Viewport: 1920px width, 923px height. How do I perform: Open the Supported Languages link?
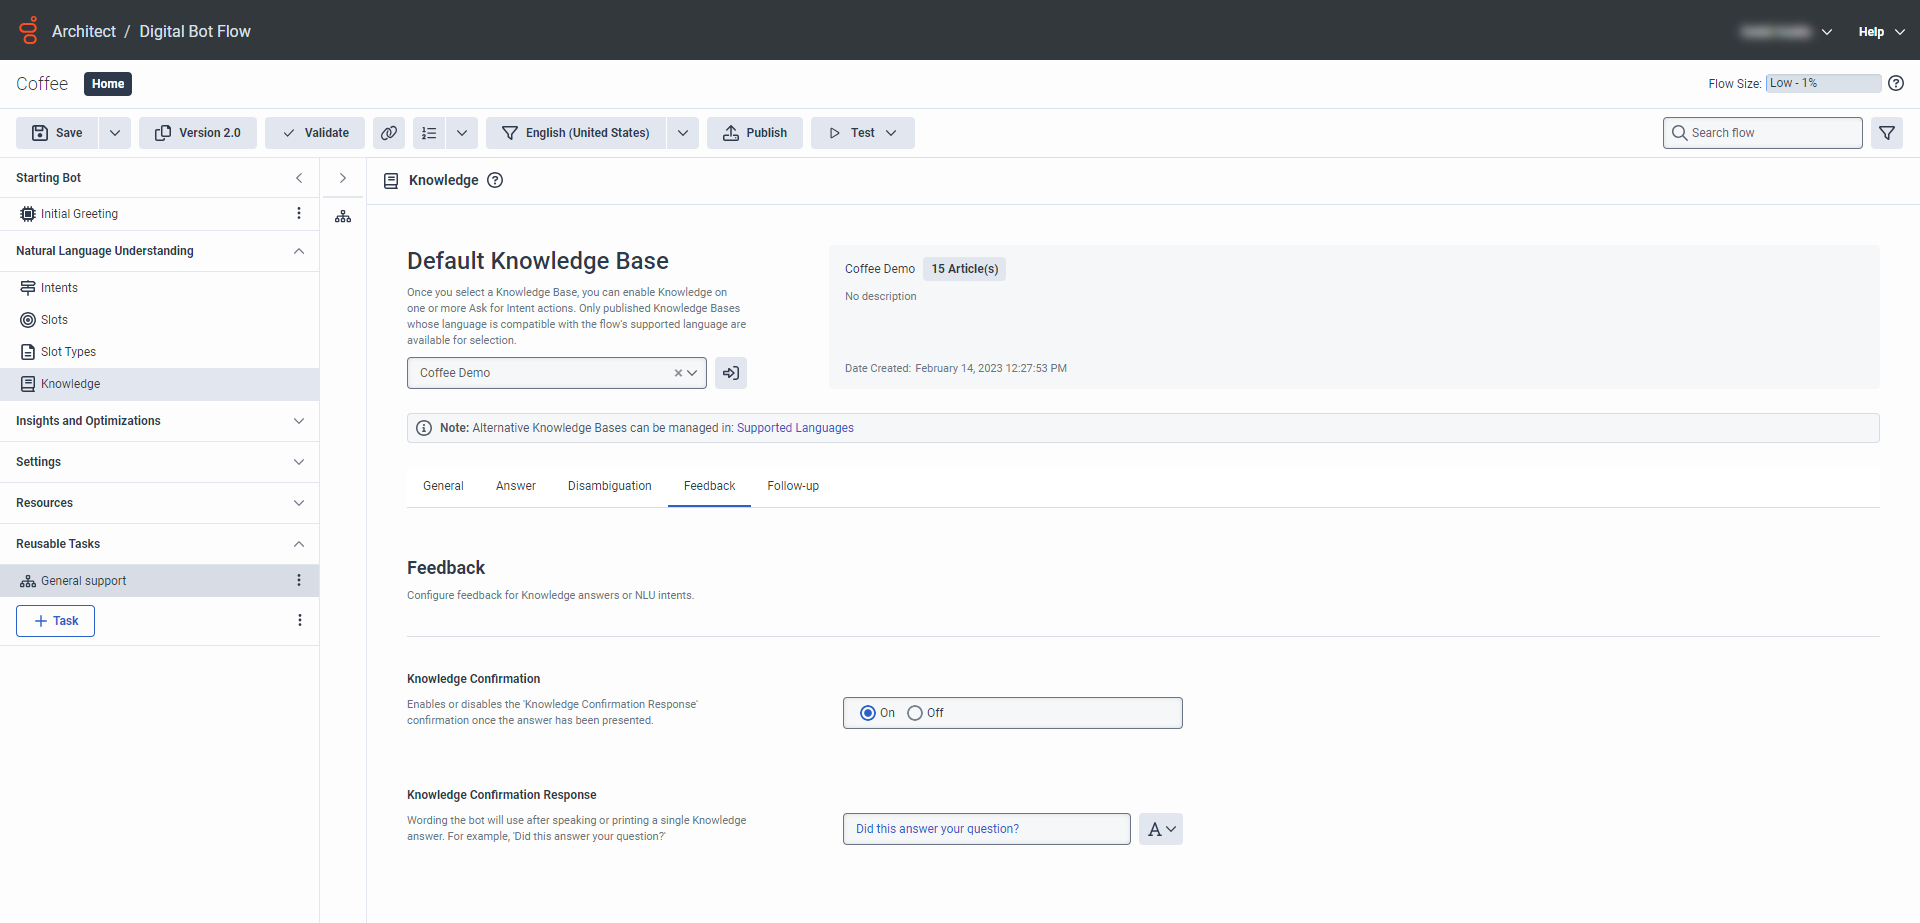[x=795, y=428]
